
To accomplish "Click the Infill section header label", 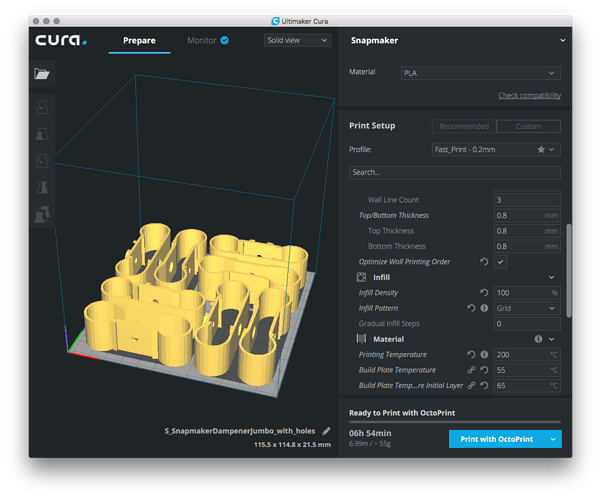I will [x=381, y=277].
